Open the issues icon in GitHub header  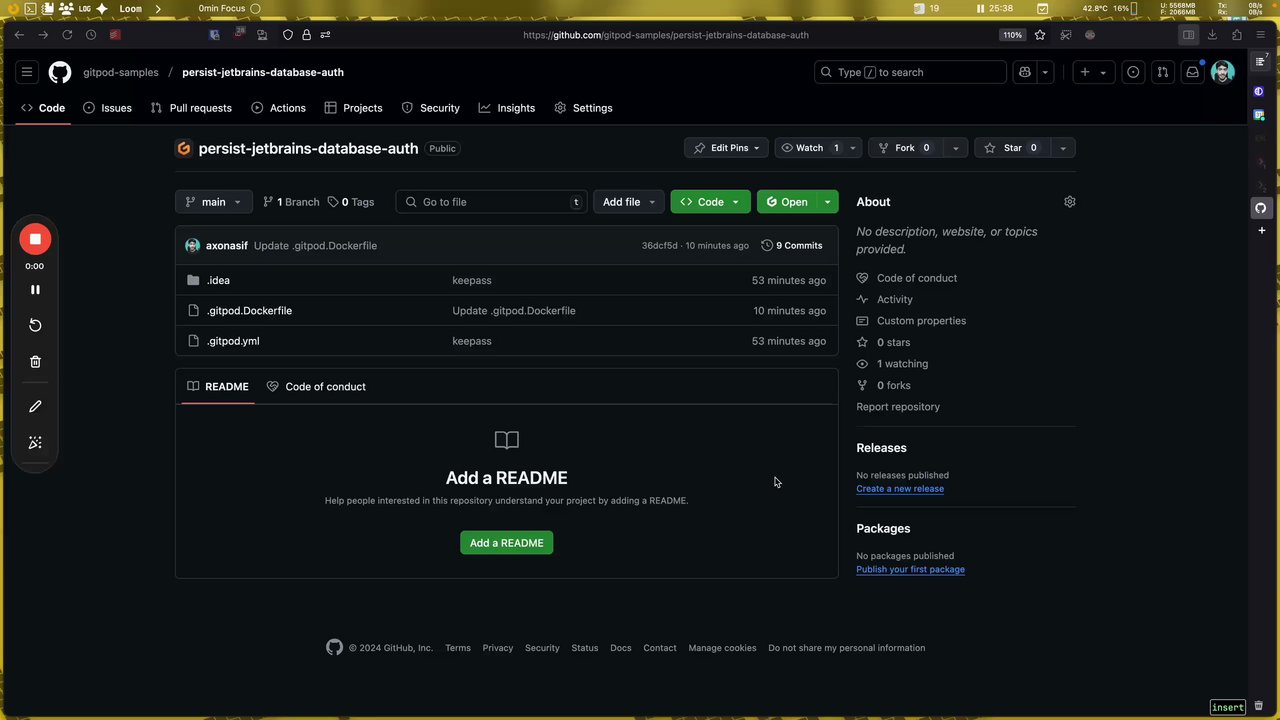[x=1133, y=72]
